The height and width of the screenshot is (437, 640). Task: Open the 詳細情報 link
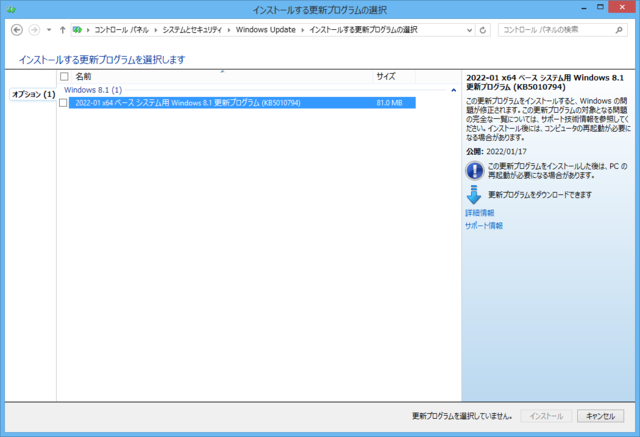pos(480,213)
